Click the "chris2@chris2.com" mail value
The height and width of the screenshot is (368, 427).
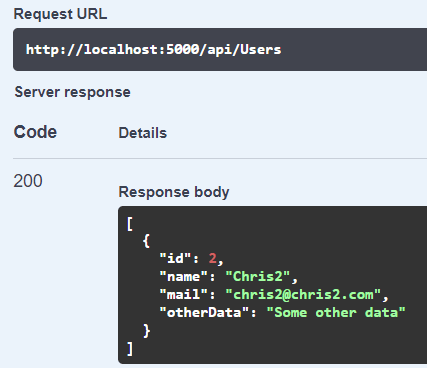pyautogui.click(x=303, y=294)
